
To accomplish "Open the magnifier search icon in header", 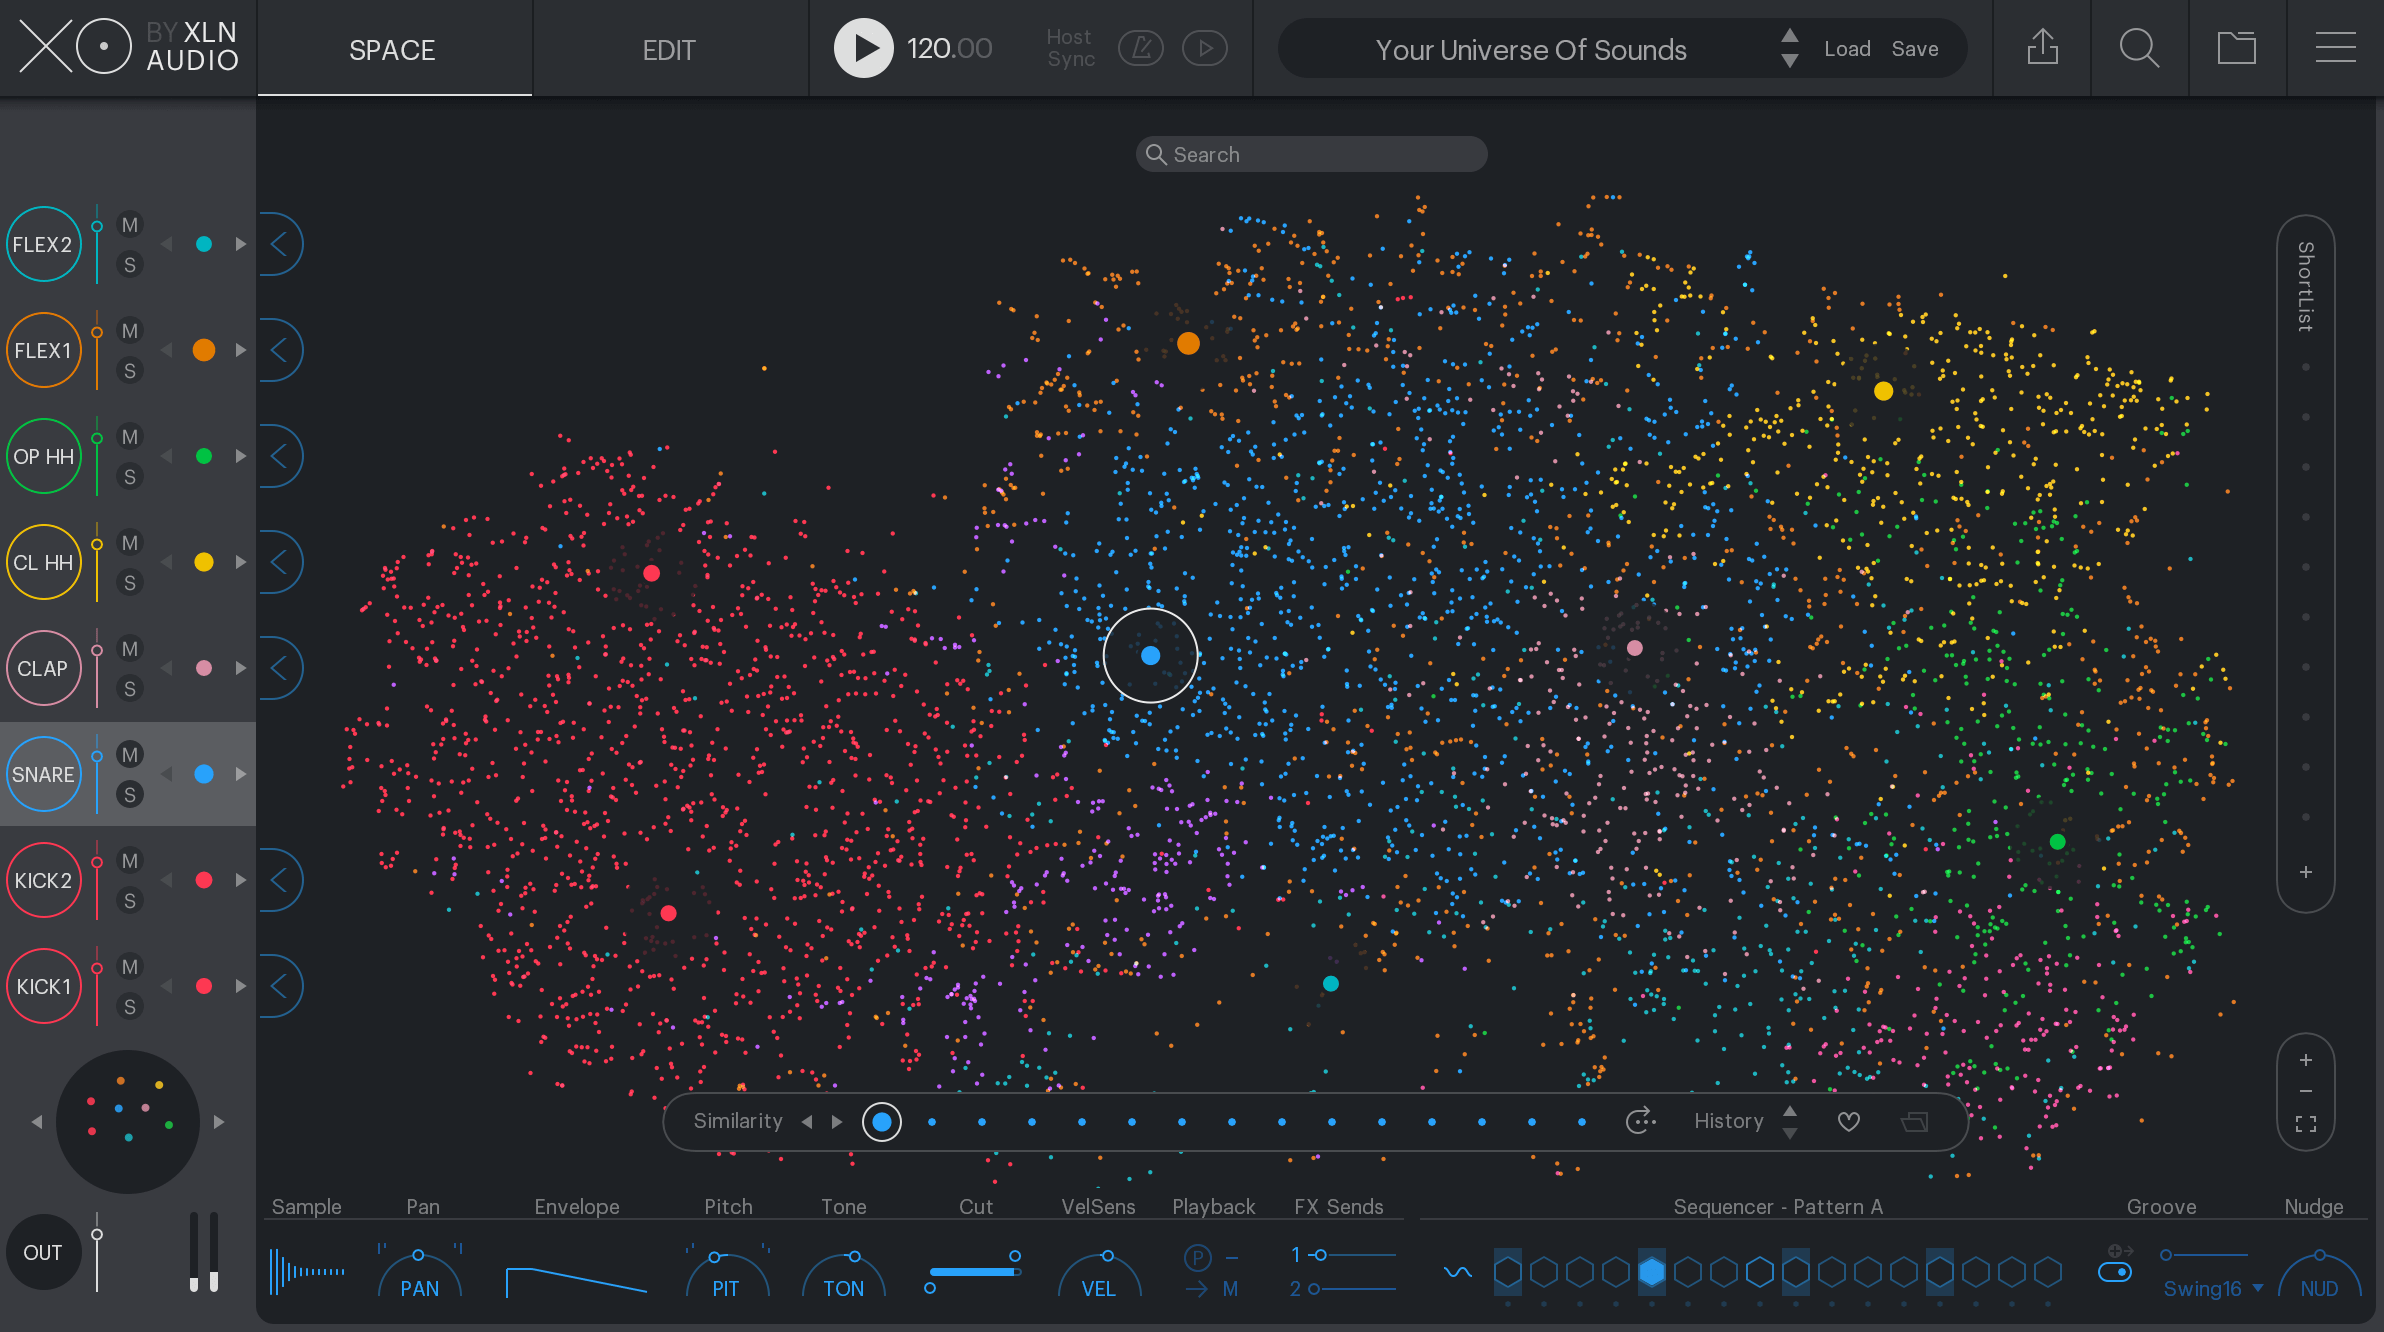I will coord(2139,47).
